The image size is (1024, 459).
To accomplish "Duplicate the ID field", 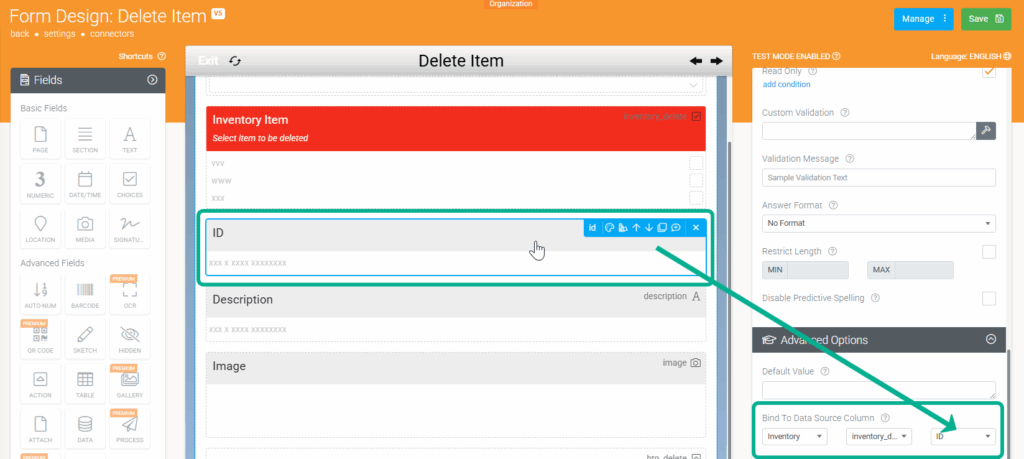I will [x=662, y=228].
